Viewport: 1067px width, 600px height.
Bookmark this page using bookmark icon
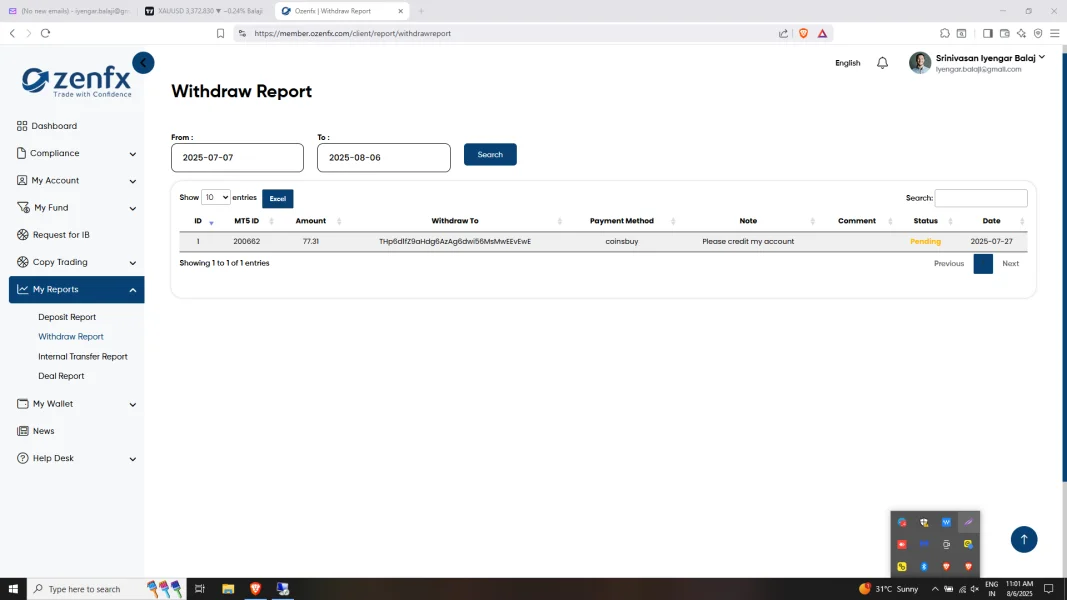coord(220,33)
